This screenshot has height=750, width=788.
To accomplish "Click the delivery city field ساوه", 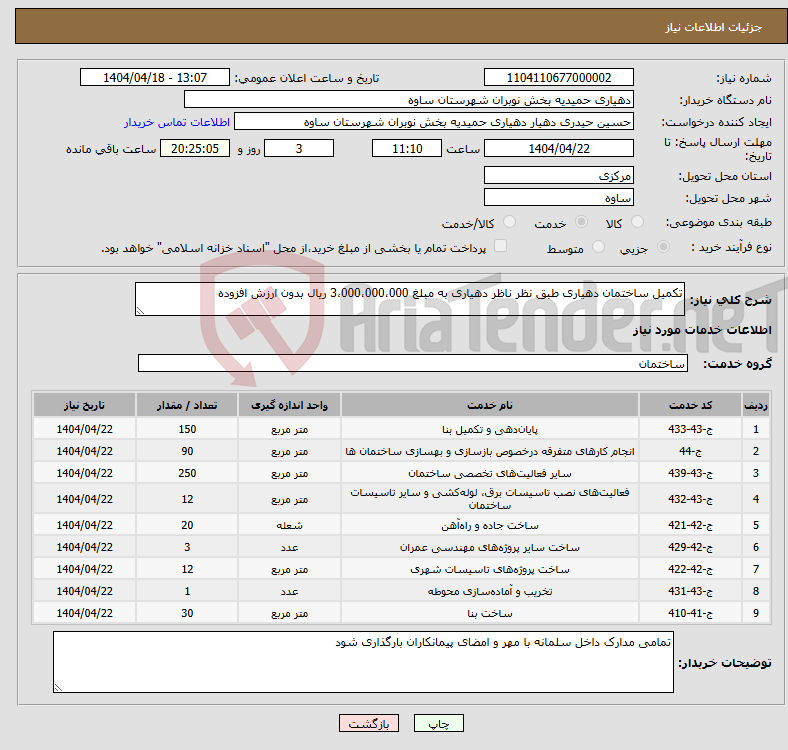I will [558, 198].
